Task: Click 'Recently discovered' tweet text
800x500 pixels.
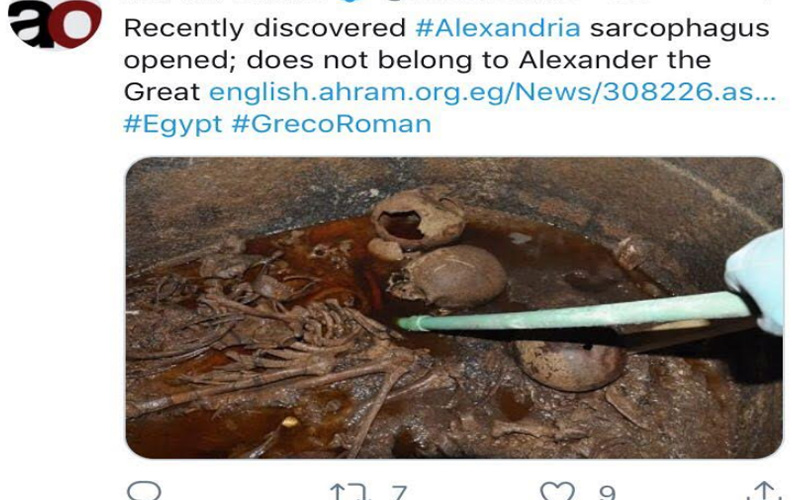Action: click(x=264, y=28)
